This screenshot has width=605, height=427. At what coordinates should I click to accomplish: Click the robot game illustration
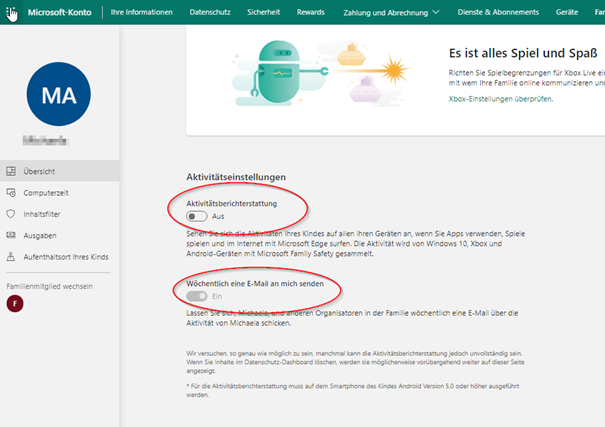[320, 73]
